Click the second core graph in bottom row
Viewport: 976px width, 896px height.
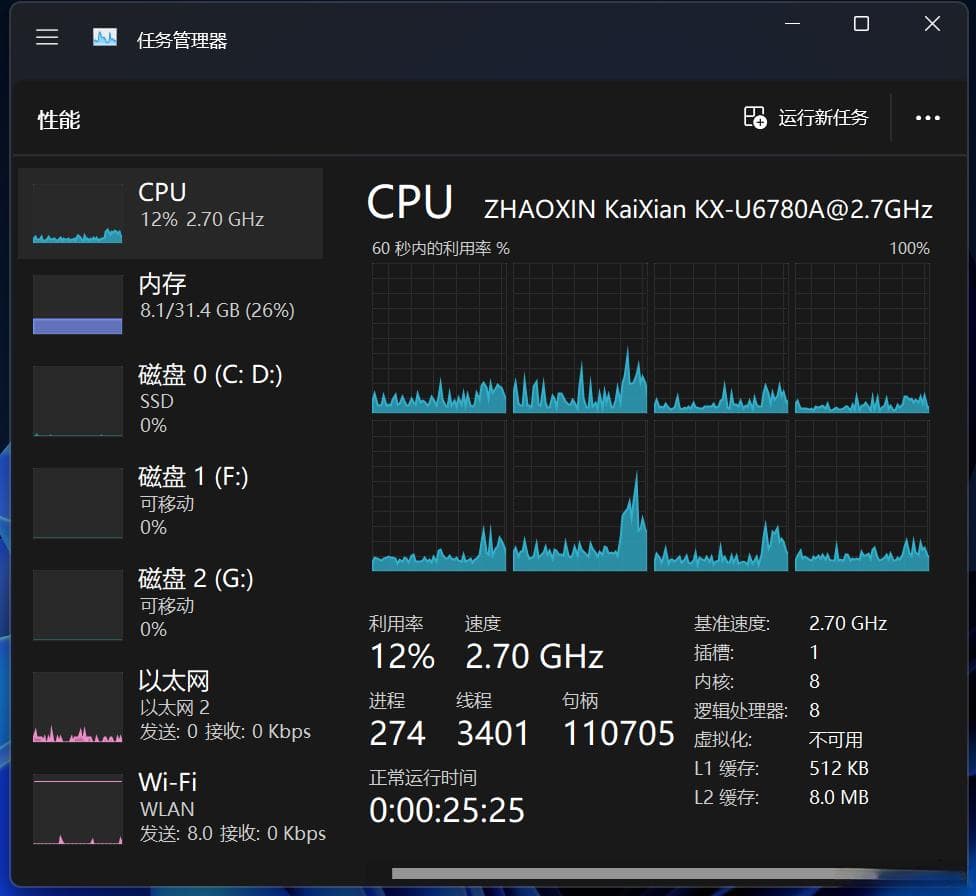point(580,496)
